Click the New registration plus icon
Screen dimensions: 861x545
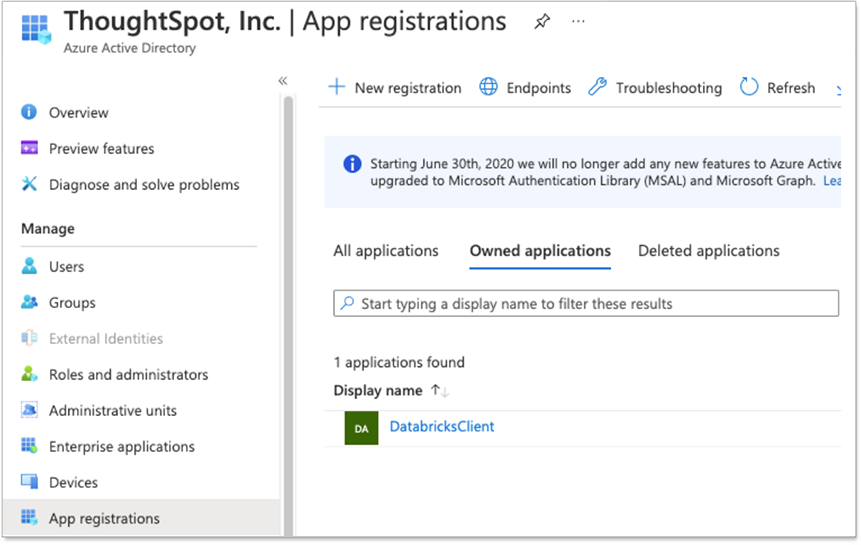[x=337, y=88]
